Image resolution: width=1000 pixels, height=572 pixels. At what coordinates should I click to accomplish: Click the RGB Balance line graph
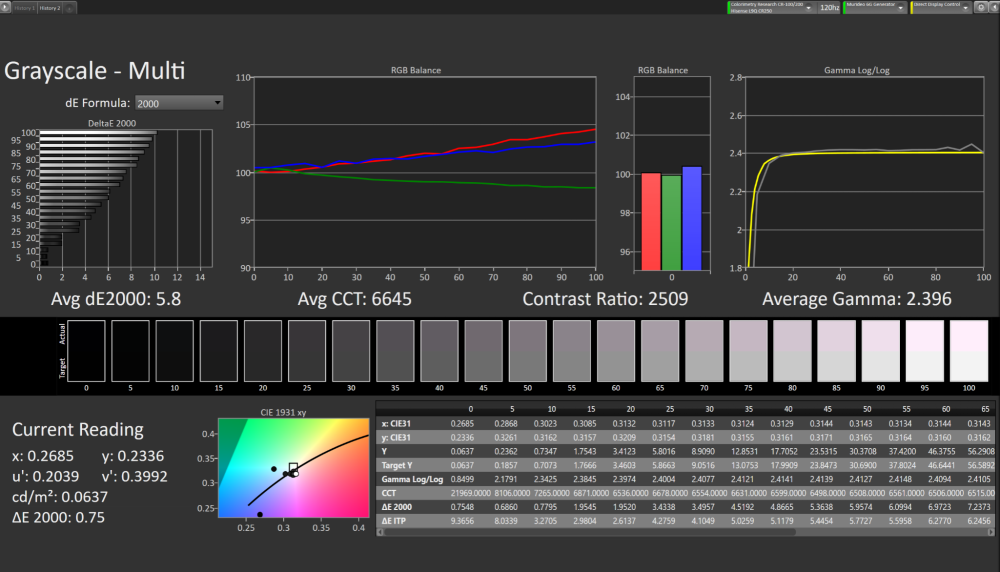coord(425,172)
